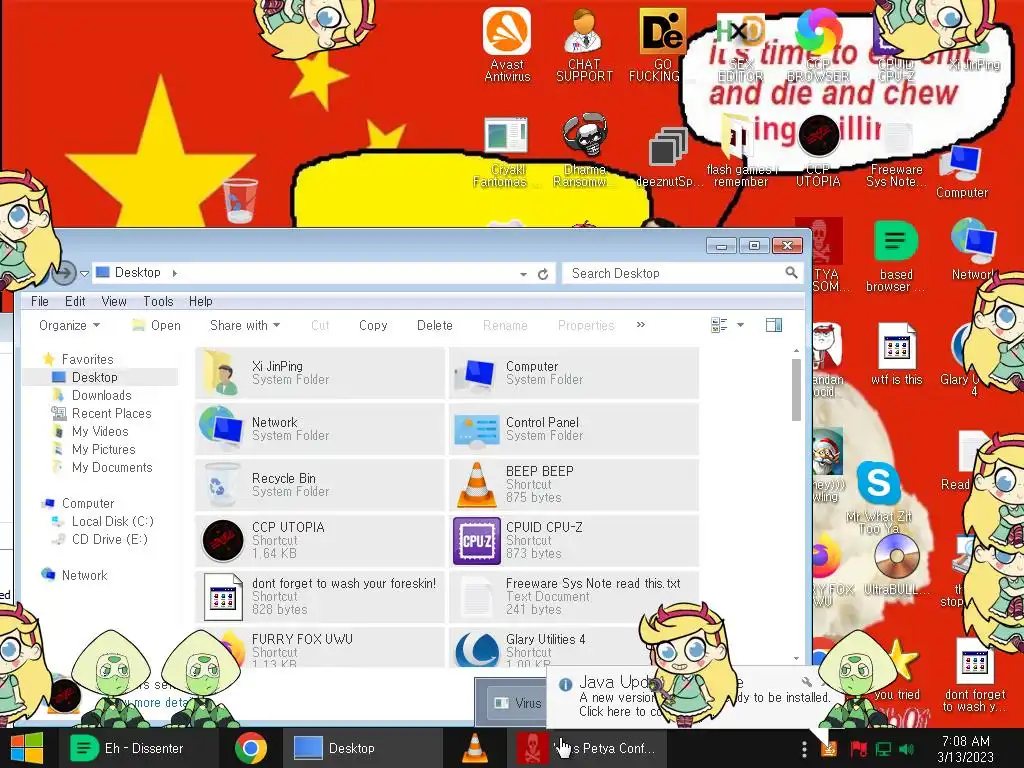Open the CCP UTOPIA desktop icon
Image resolution: width=1024 pixels, height=768 pixels.
(x=818, y=150)
